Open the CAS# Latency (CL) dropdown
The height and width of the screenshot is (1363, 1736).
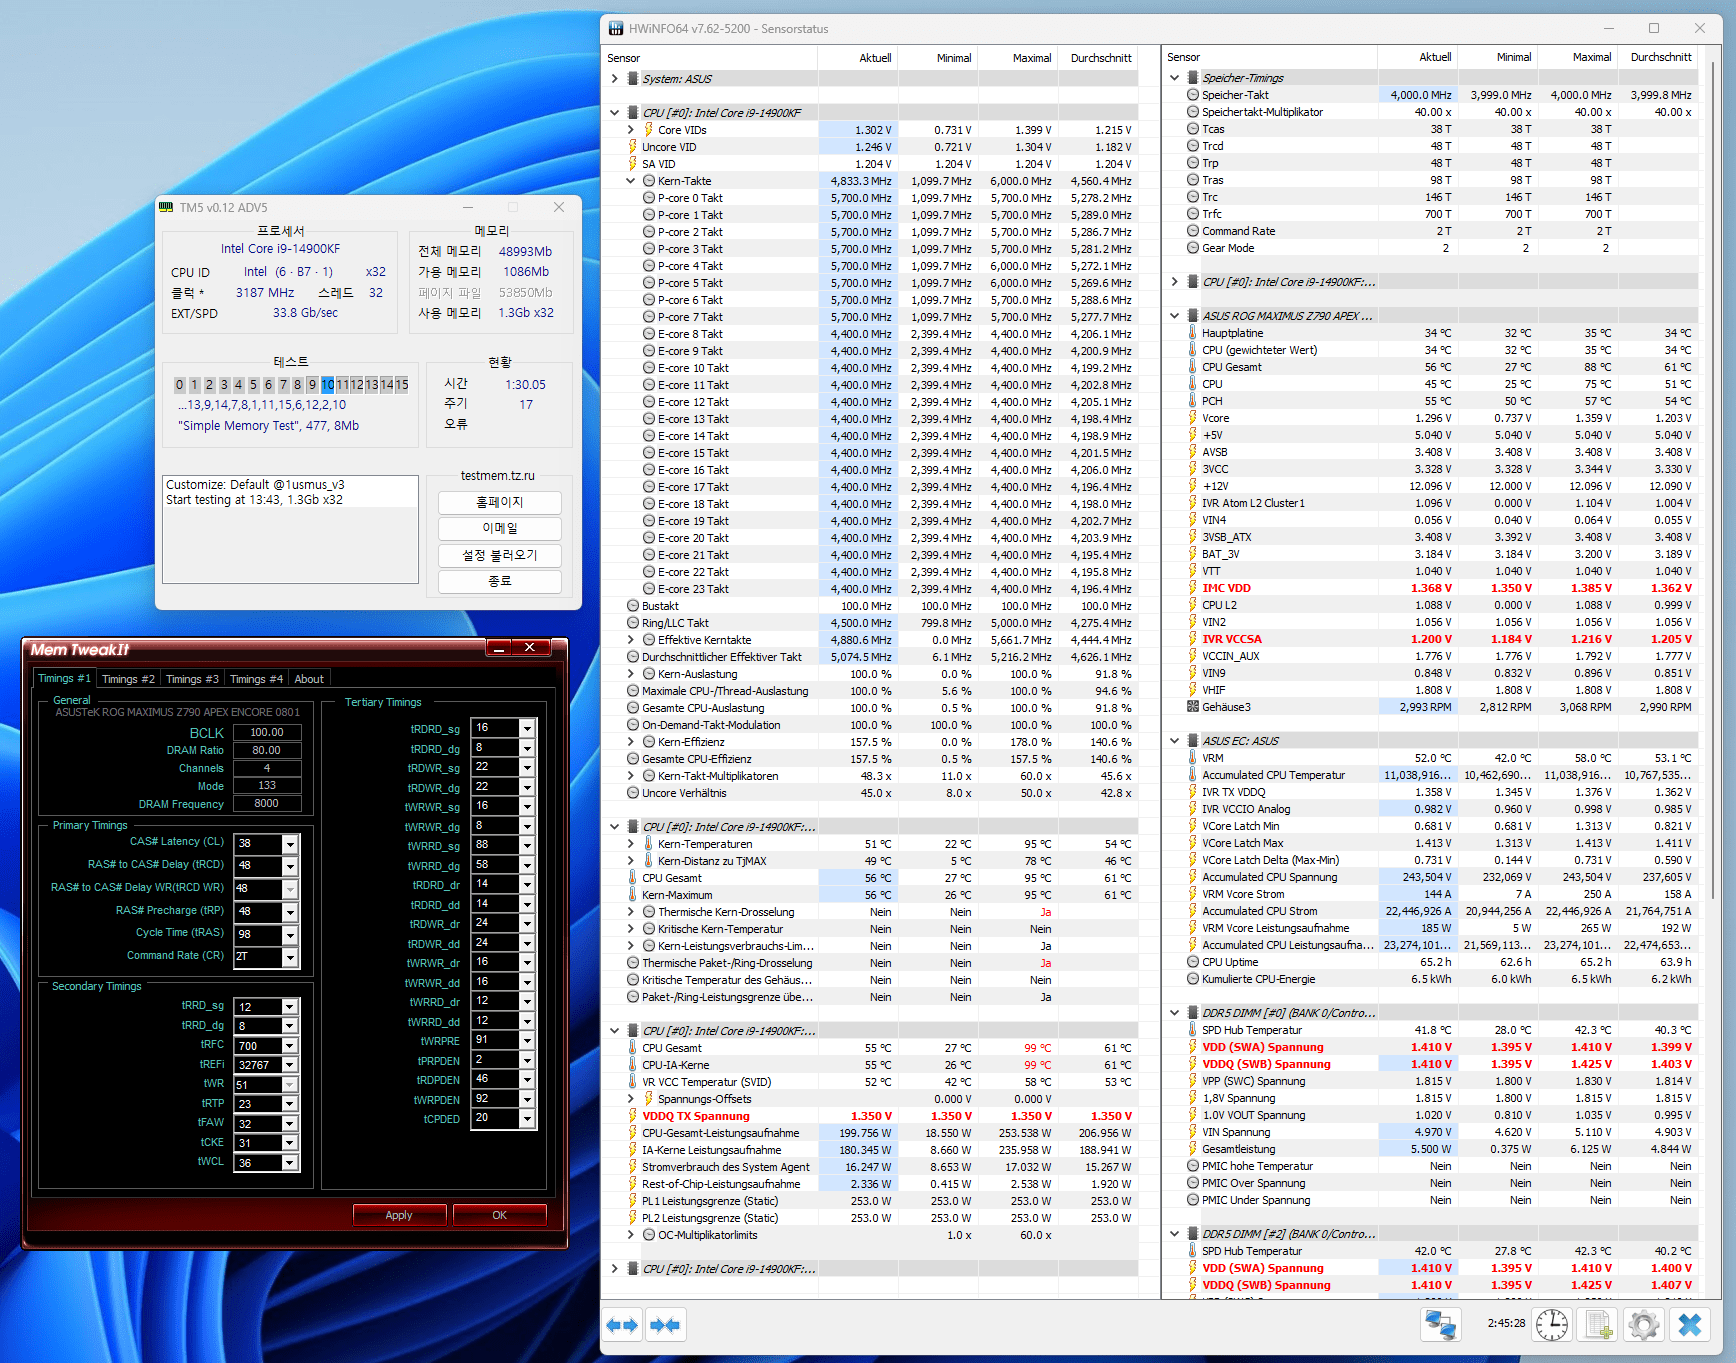pyautogui.click(x=290, y=844)
